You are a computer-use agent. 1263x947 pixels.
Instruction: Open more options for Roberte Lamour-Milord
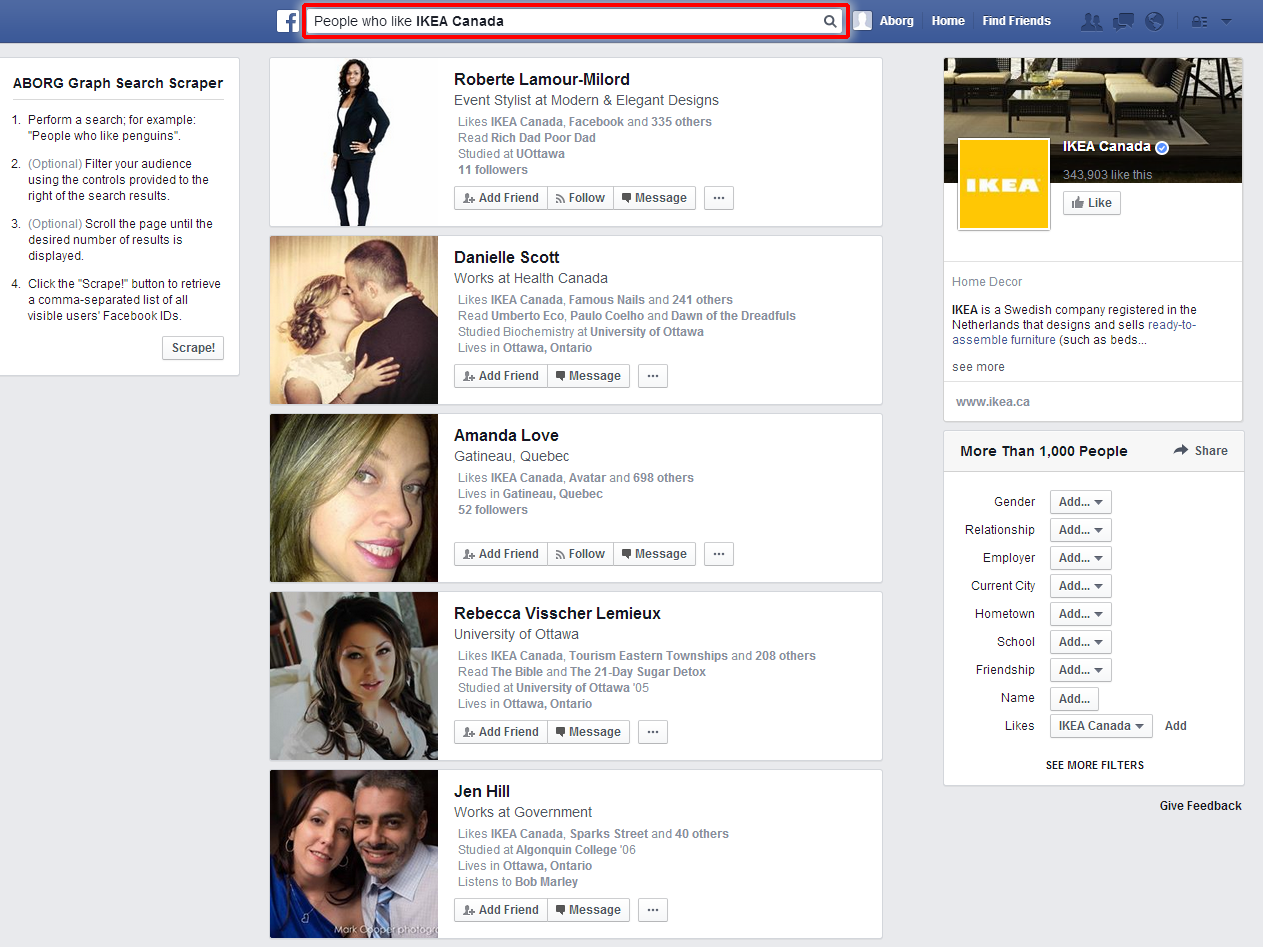719,198
